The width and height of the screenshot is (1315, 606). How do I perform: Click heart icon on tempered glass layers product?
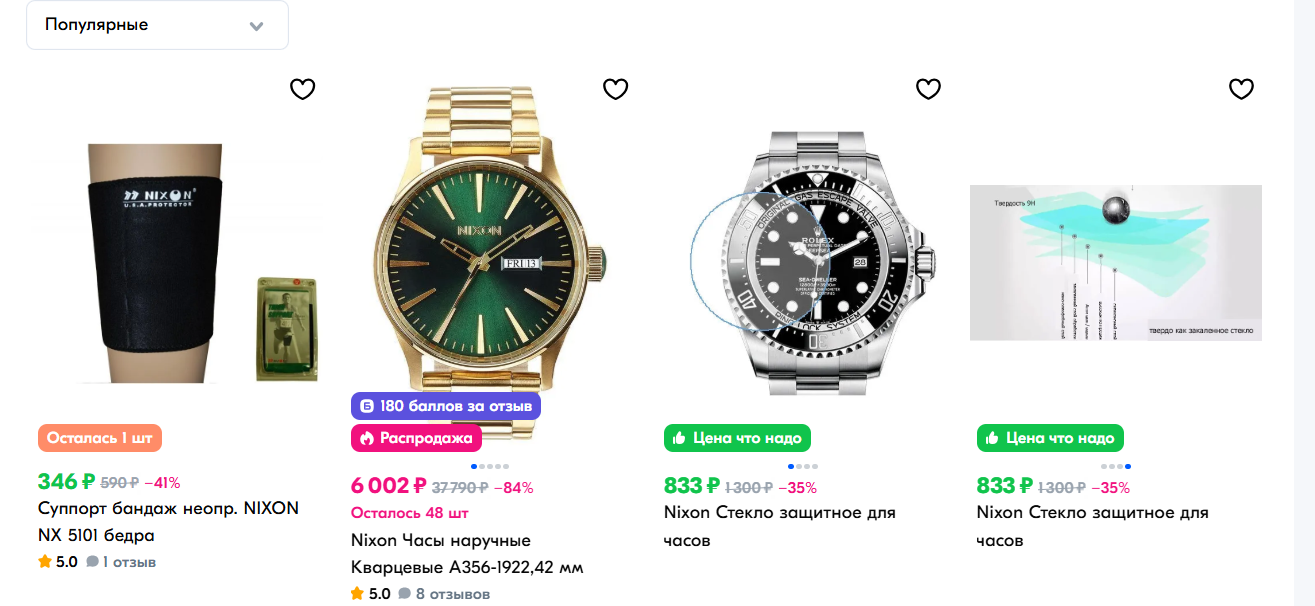click(x=1241, y=89)
